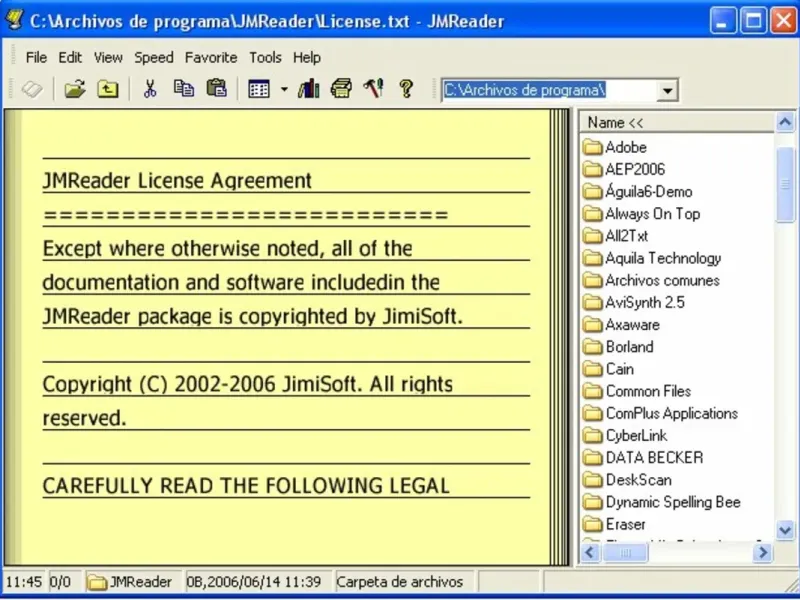This screenshot has width=800, height=600.
Task: Open the Tools menu
Action: [265, 58]
